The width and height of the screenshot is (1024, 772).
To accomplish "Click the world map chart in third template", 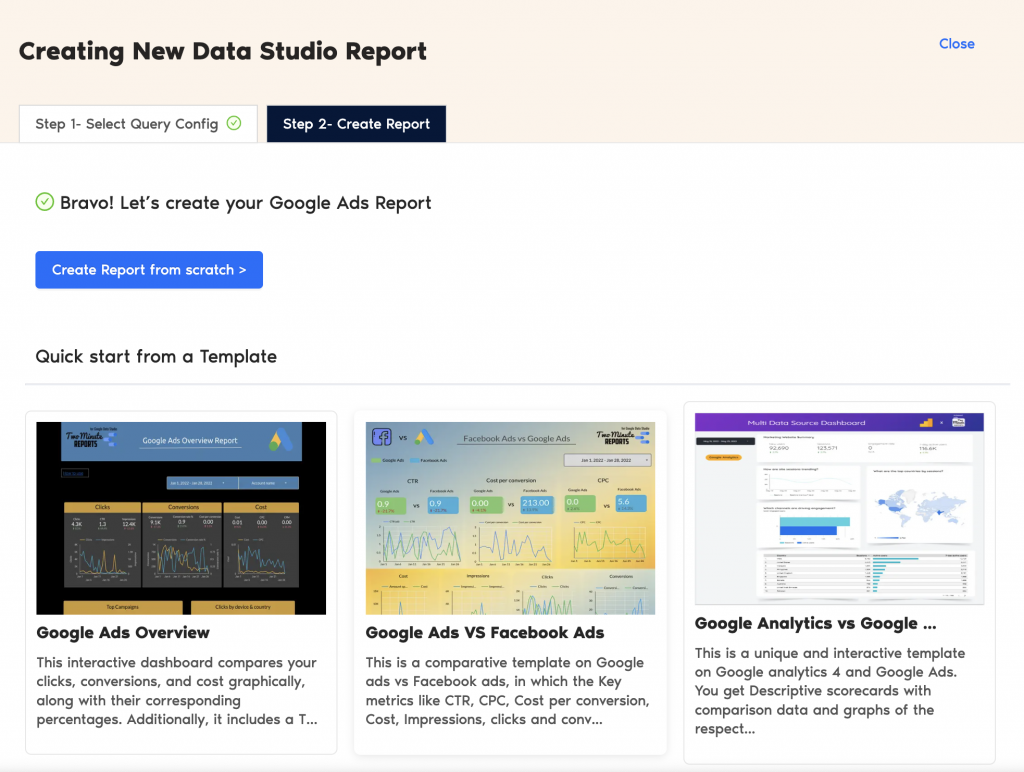I will [x=918, y=508].
